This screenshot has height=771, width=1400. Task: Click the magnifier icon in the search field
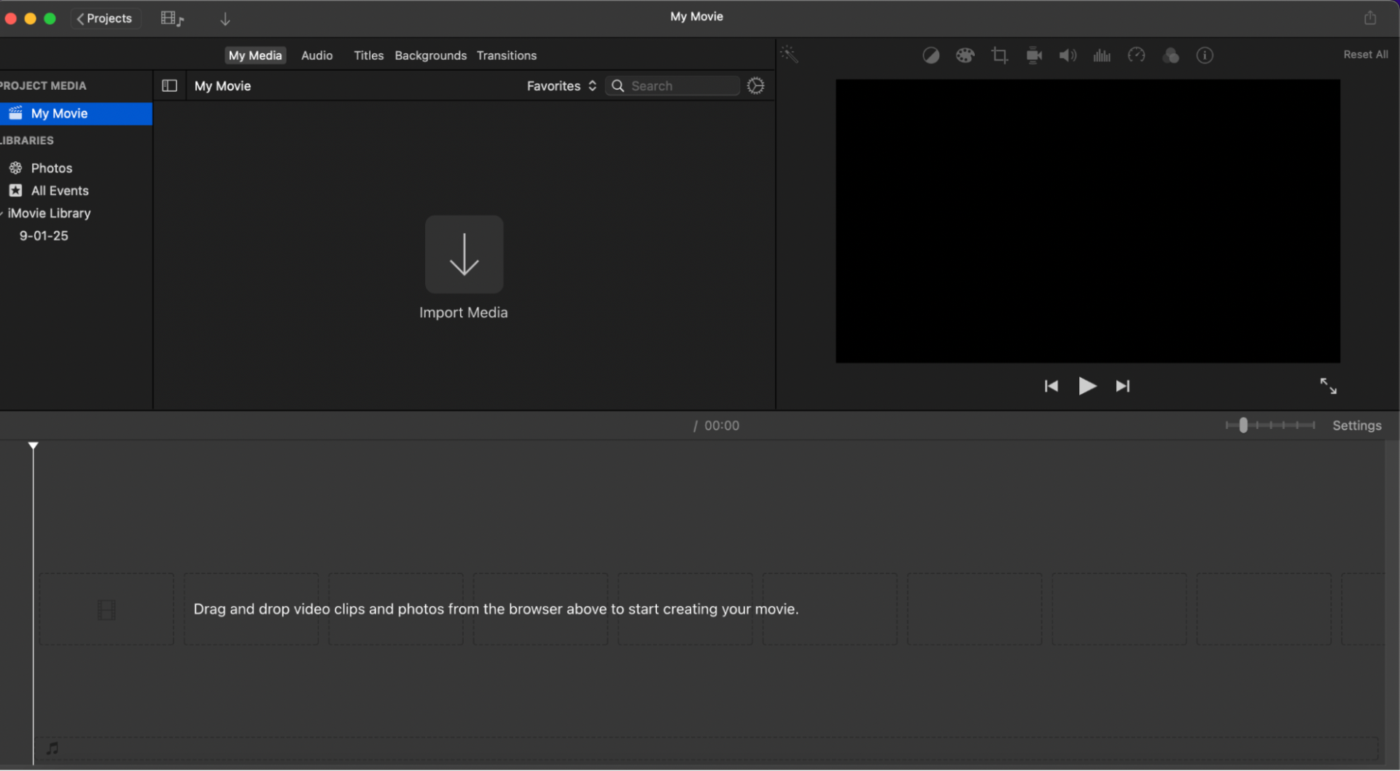tap(618, 86)
